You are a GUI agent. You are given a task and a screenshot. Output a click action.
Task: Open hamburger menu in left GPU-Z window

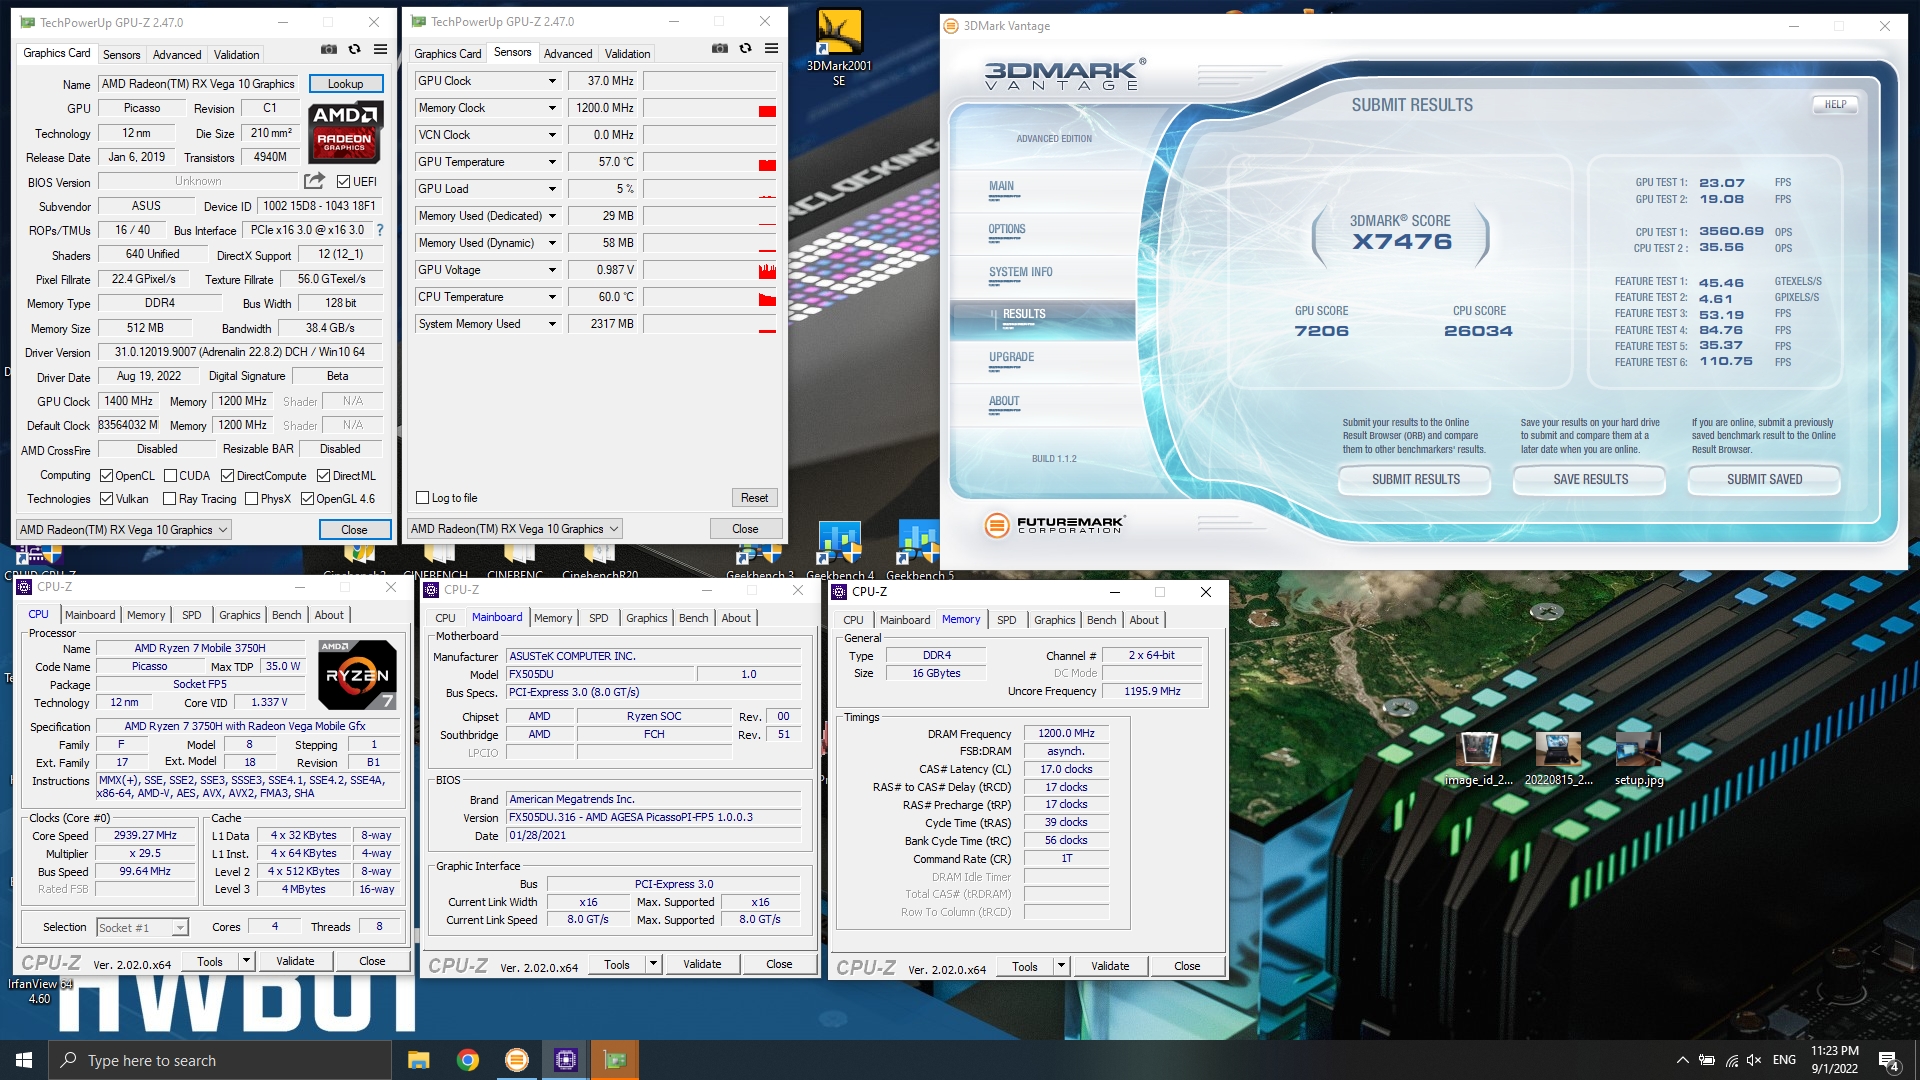pos(380,49)
